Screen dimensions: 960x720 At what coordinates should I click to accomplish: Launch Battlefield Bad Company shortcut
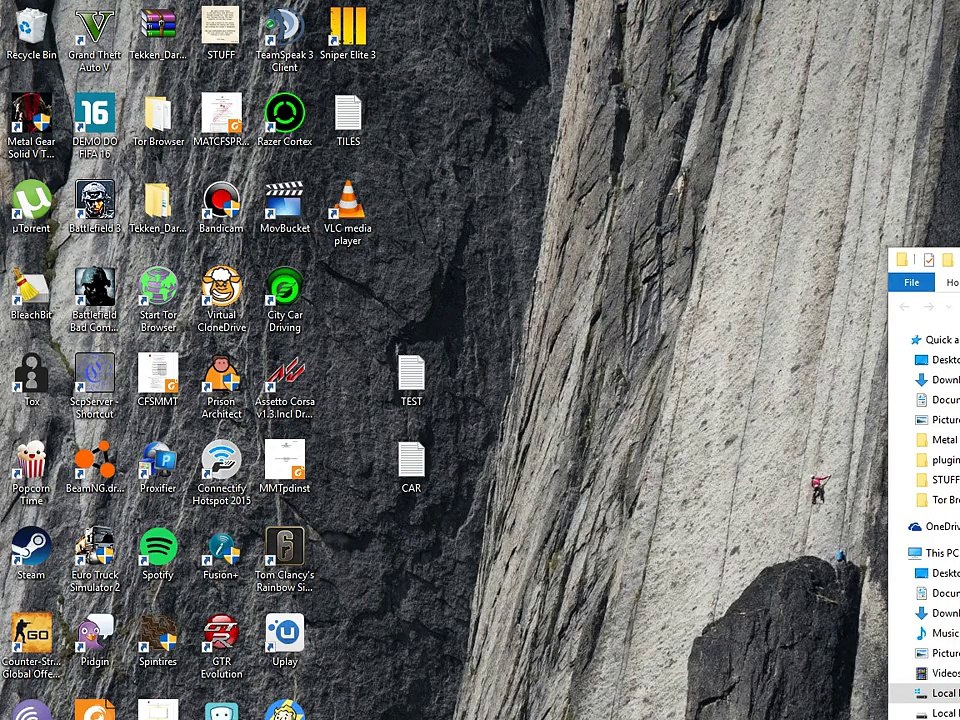point(94,299)
